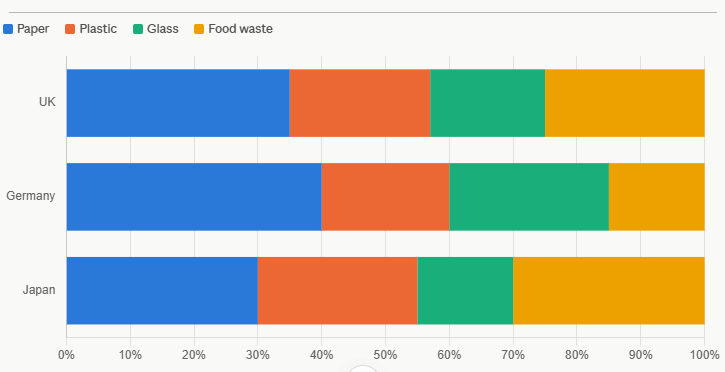The height and width of the screenshot is (372, 725).
Task: Select the Germany Glass bar segment
Action: pyautogui.click(x=529, y=197)
